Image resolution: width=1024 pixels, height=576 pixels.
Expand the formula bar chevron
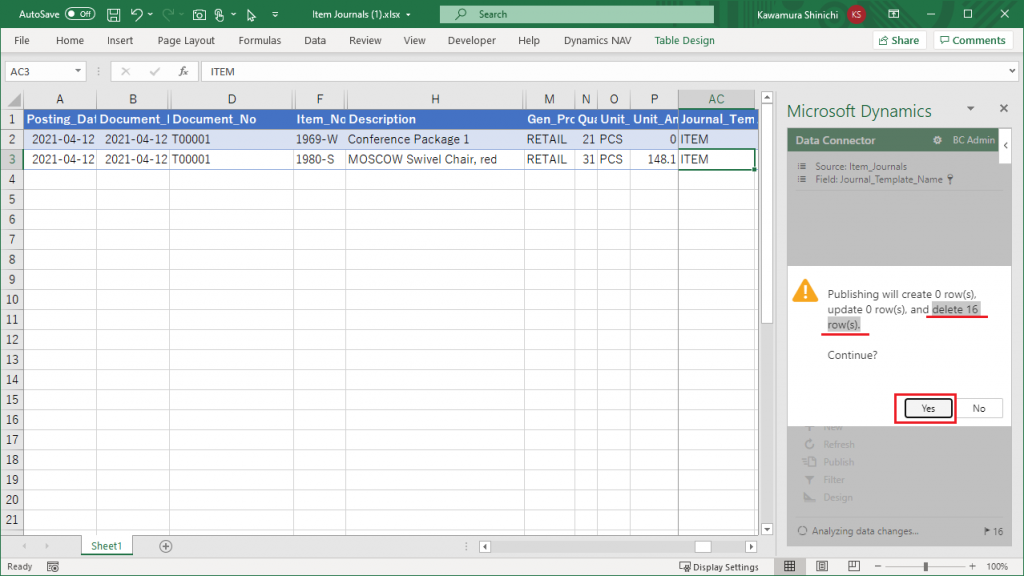[1012, 71]
